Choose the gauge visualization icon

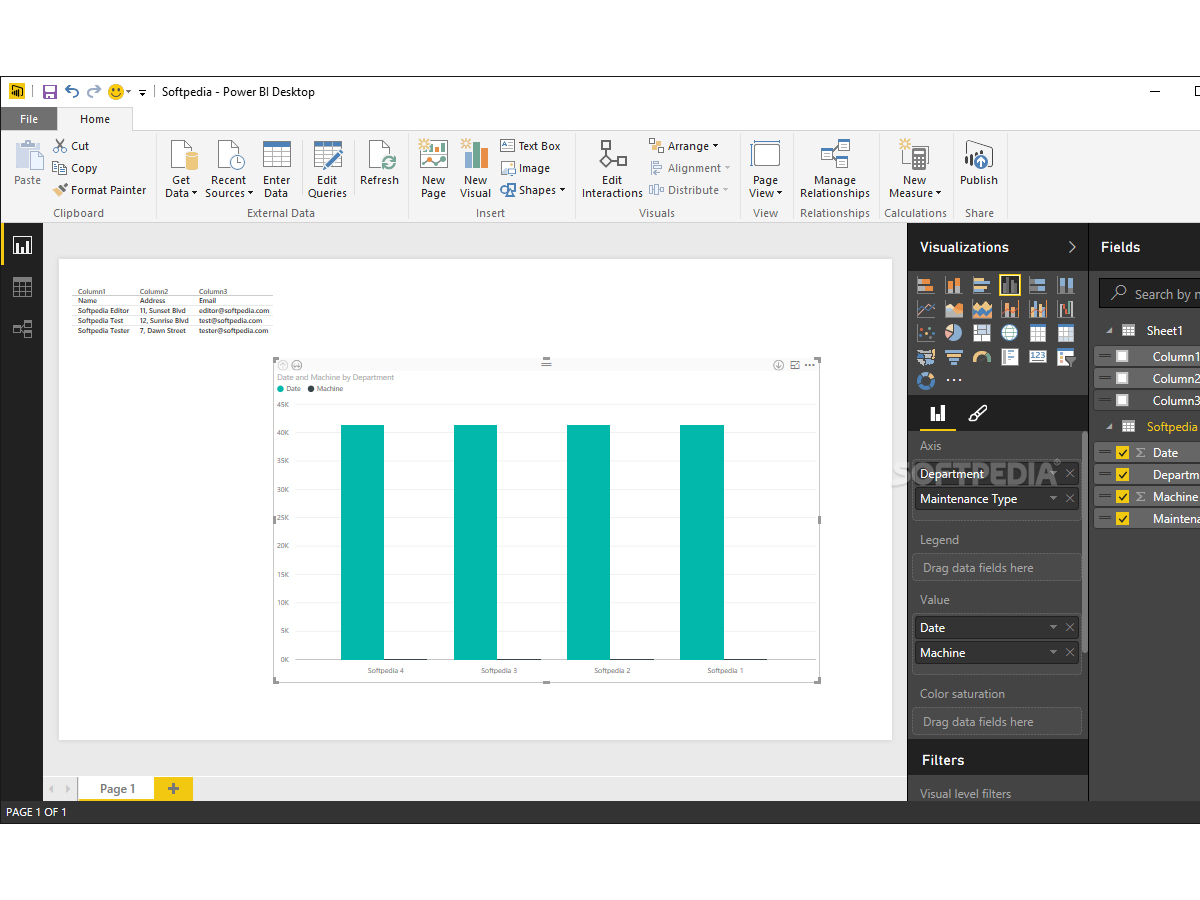(x=981, y=357)
